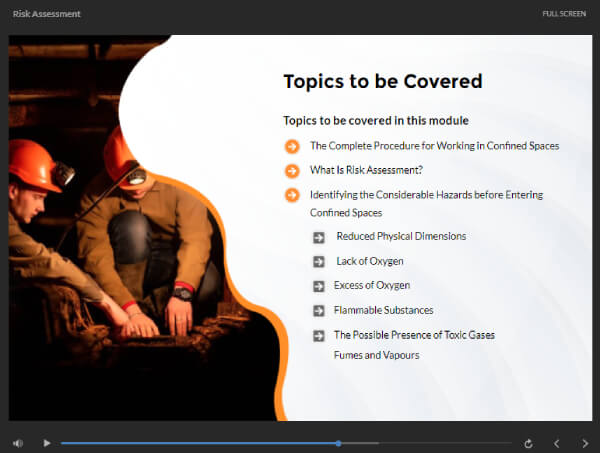600x453 pixels.
Task: Click gray arrow beside Excess of Oxygen
Action: pyautogui.click(x=319, y=286)
